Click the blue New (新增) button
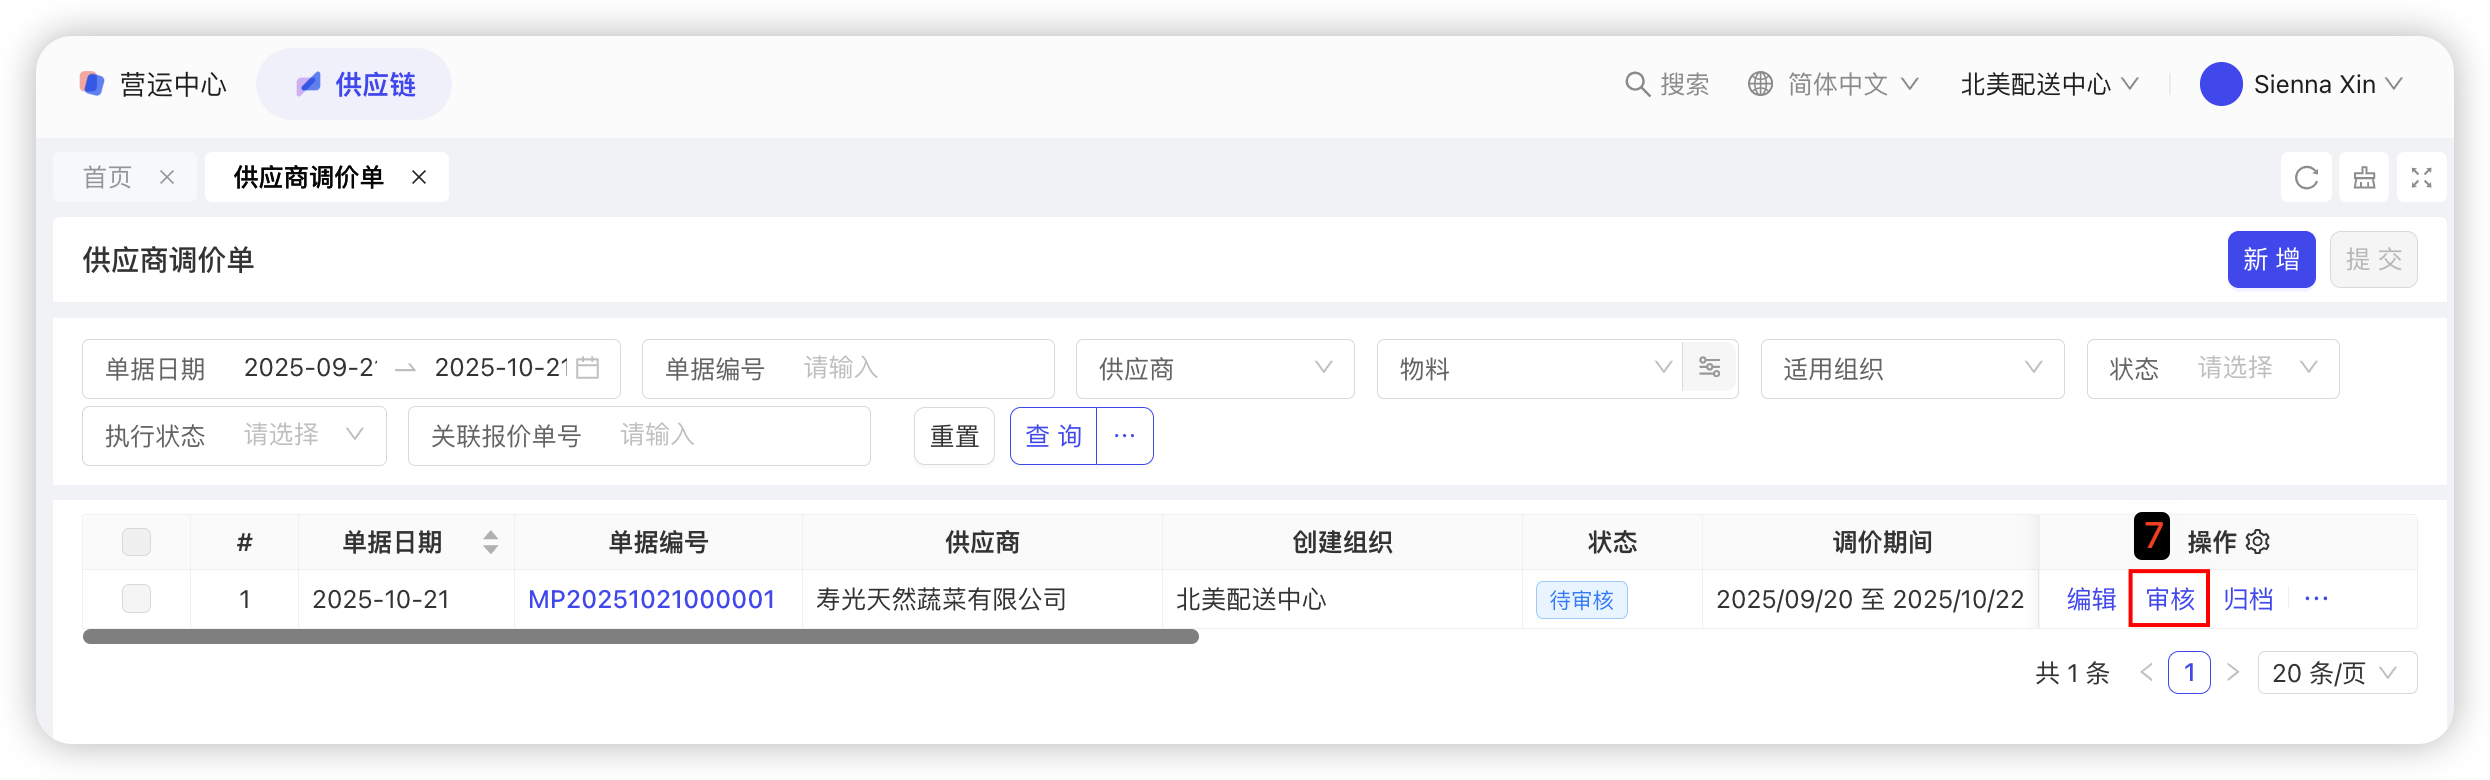The width and height of the screenshot is (2490, 780). pos(2271,260)
